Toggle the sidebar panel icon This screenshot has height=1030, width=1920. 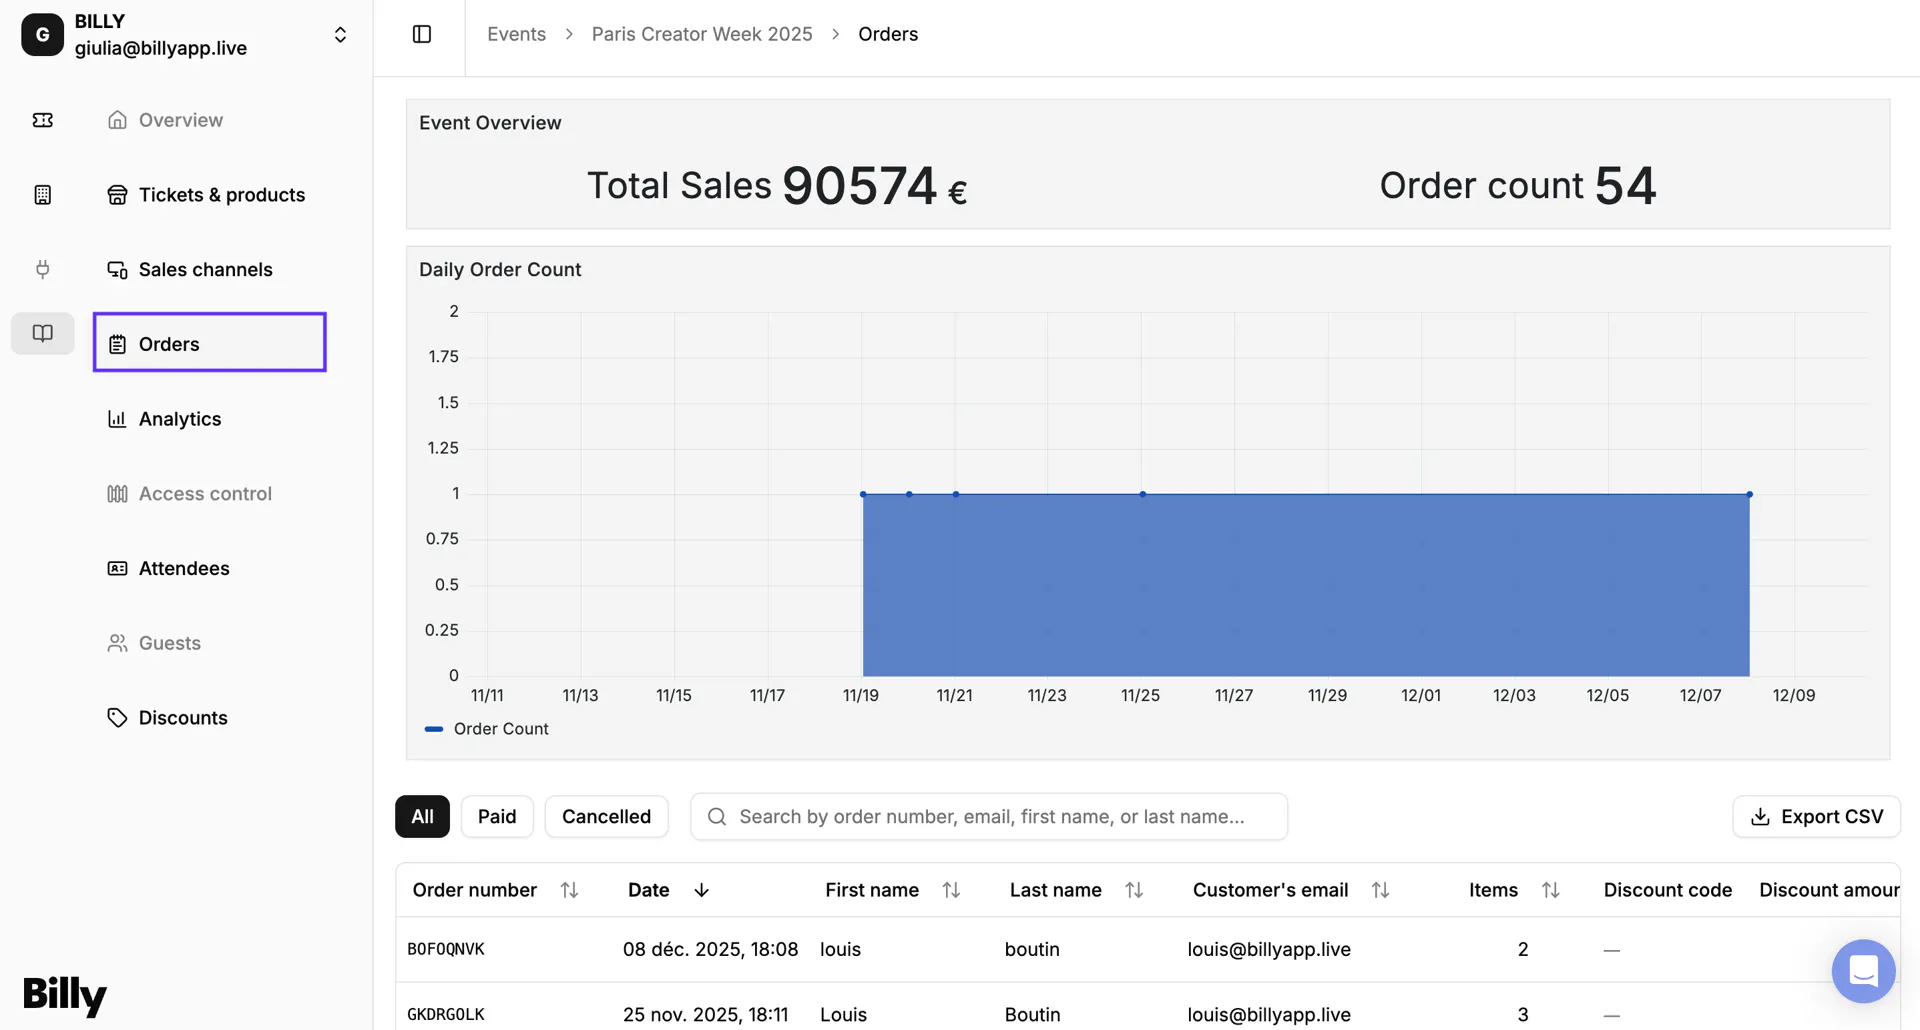coord(422,34)
